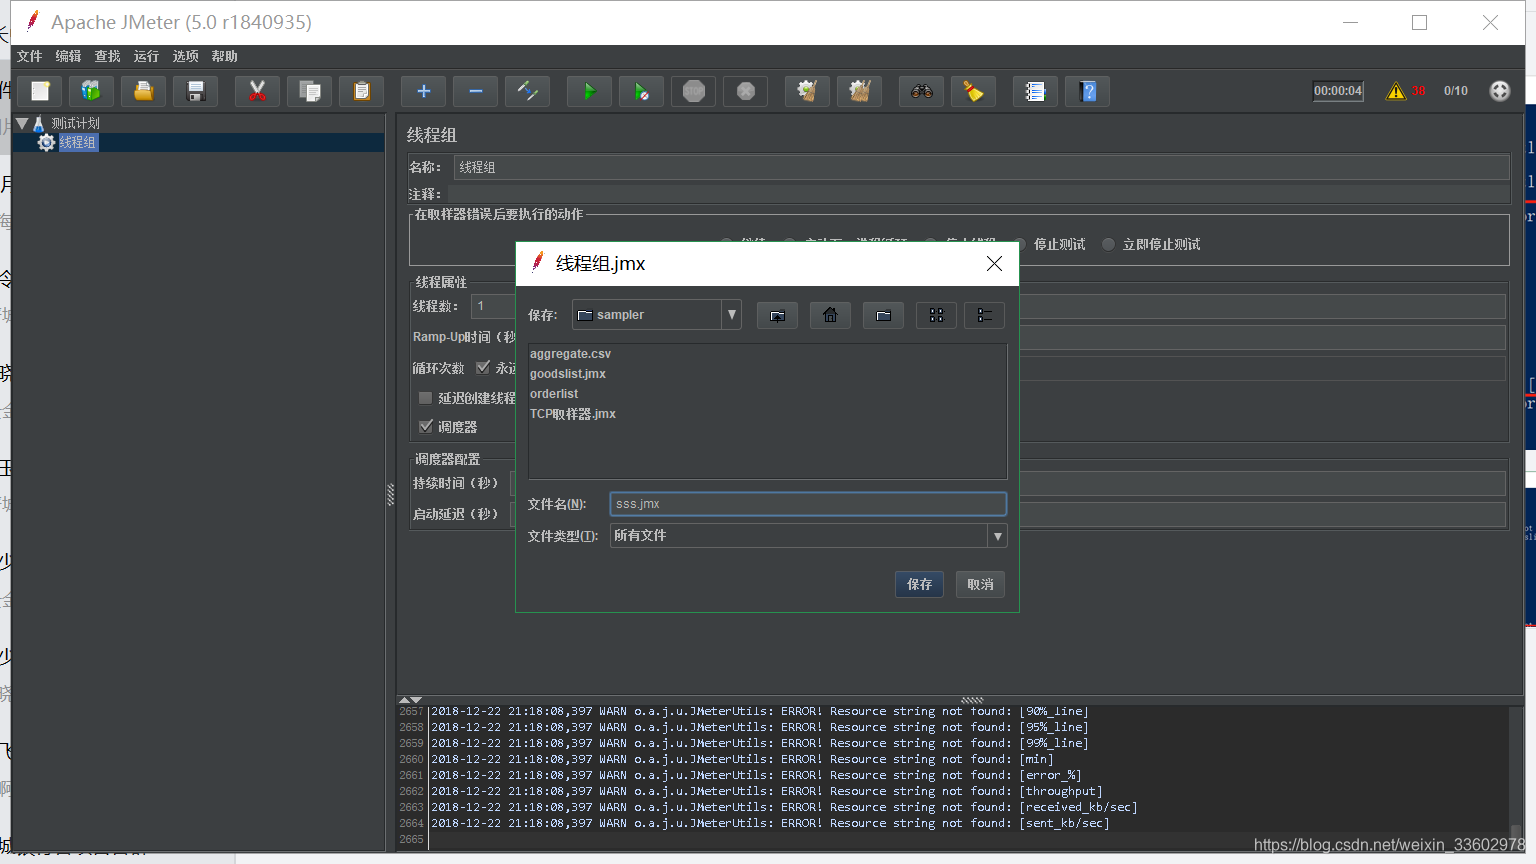Select the 停止测试 radio button
This screenshot has height=864, width=1536.
click(1021, 244)
